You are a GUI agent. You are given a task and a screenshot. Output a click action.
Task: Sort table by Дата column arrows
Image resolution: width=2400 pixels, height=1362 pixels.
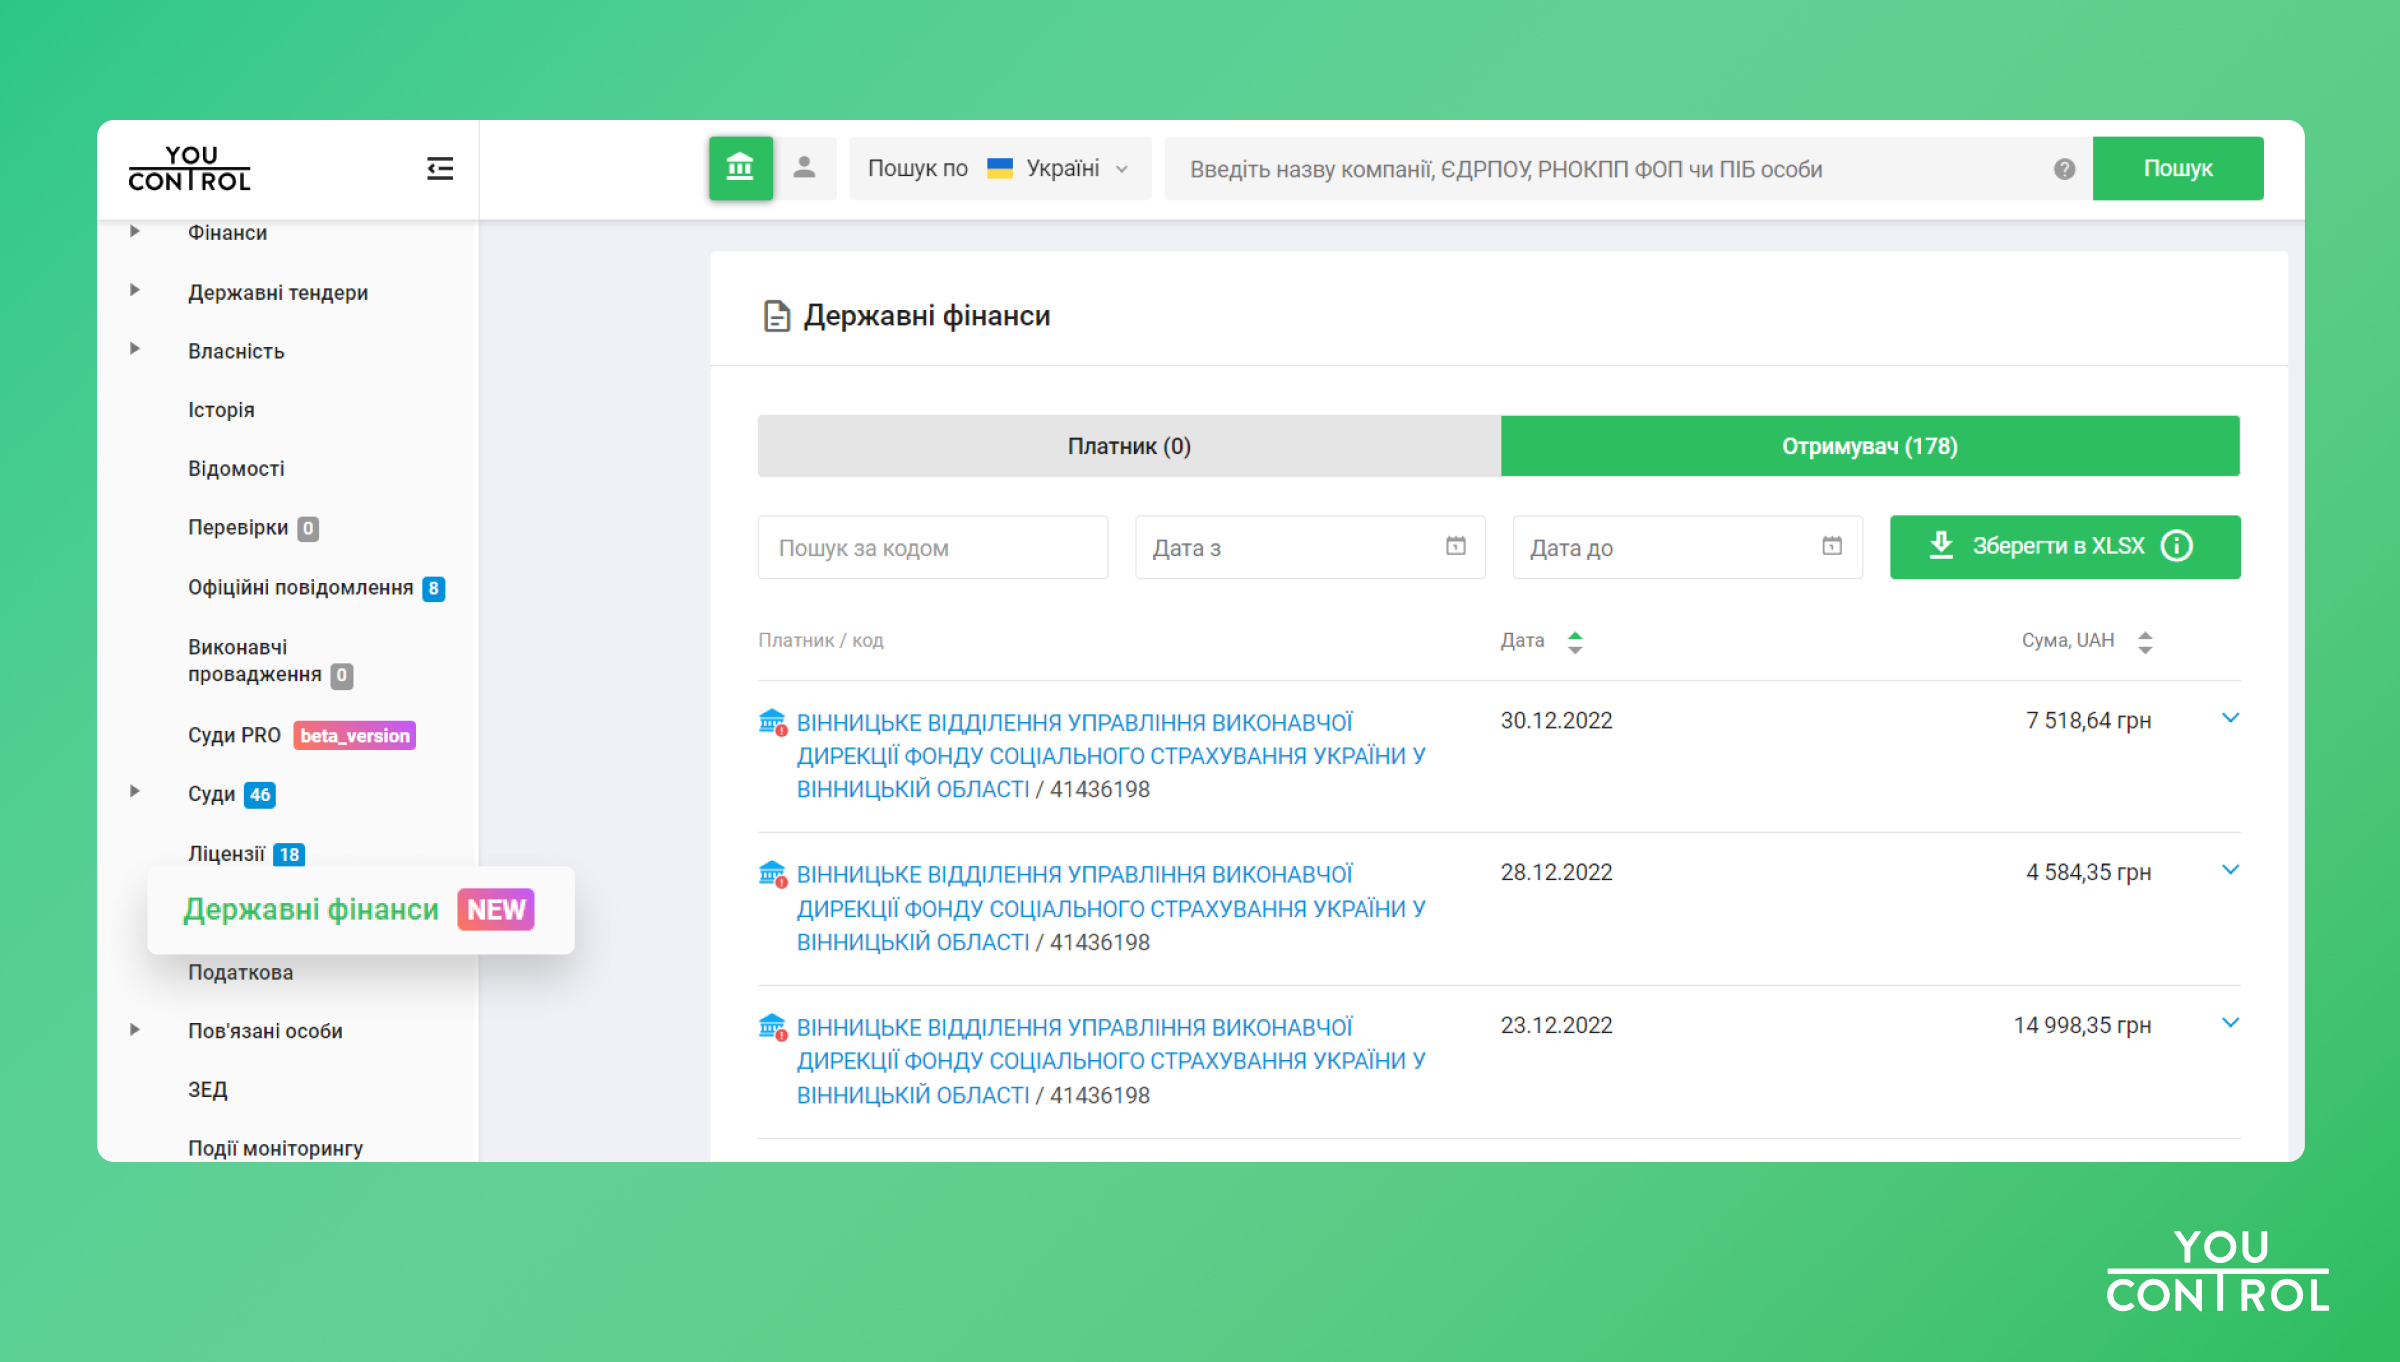pos(1575,642)
